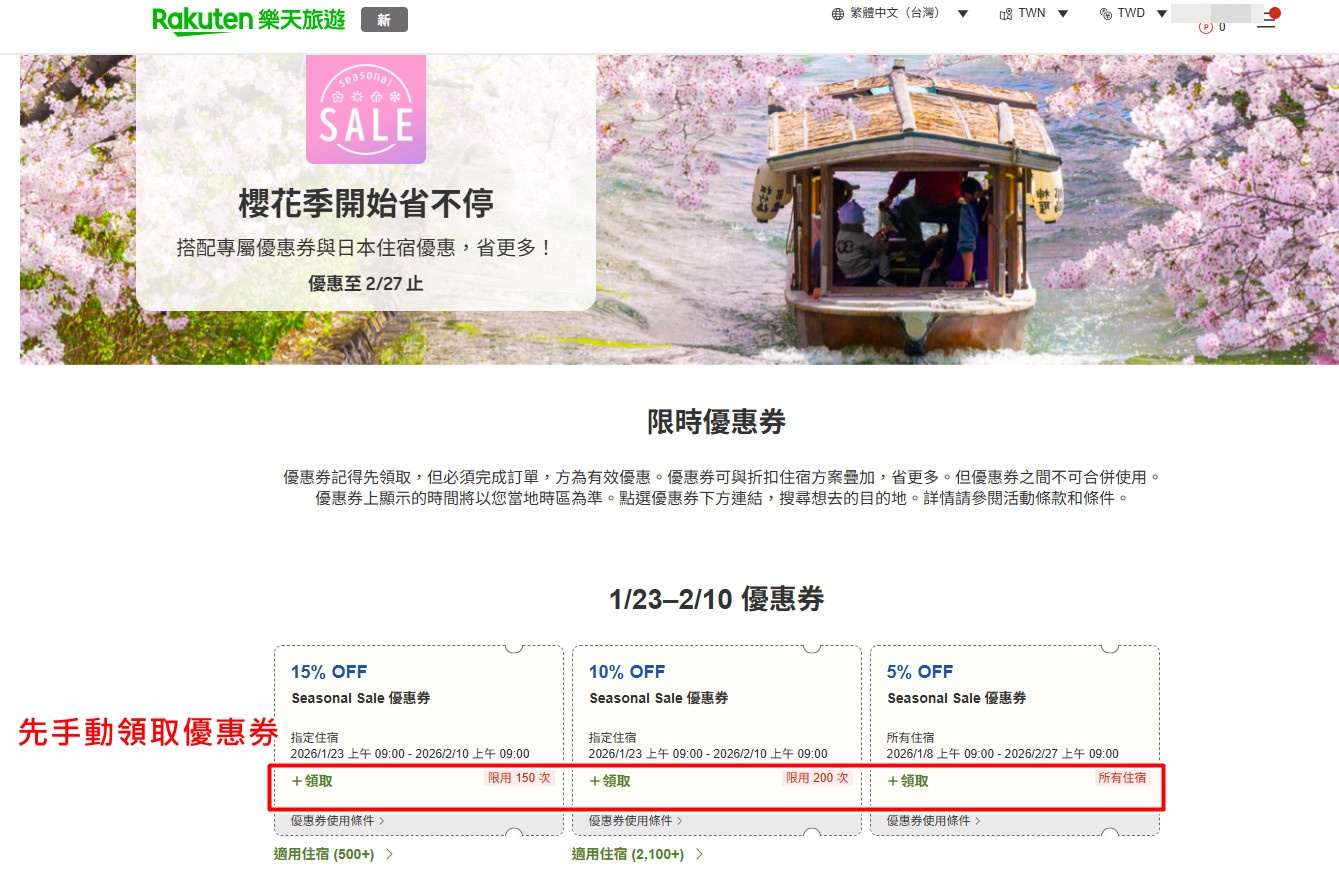The image size is (1339, 876).
Task: Click the globe language icon
Action: point(838,14)
